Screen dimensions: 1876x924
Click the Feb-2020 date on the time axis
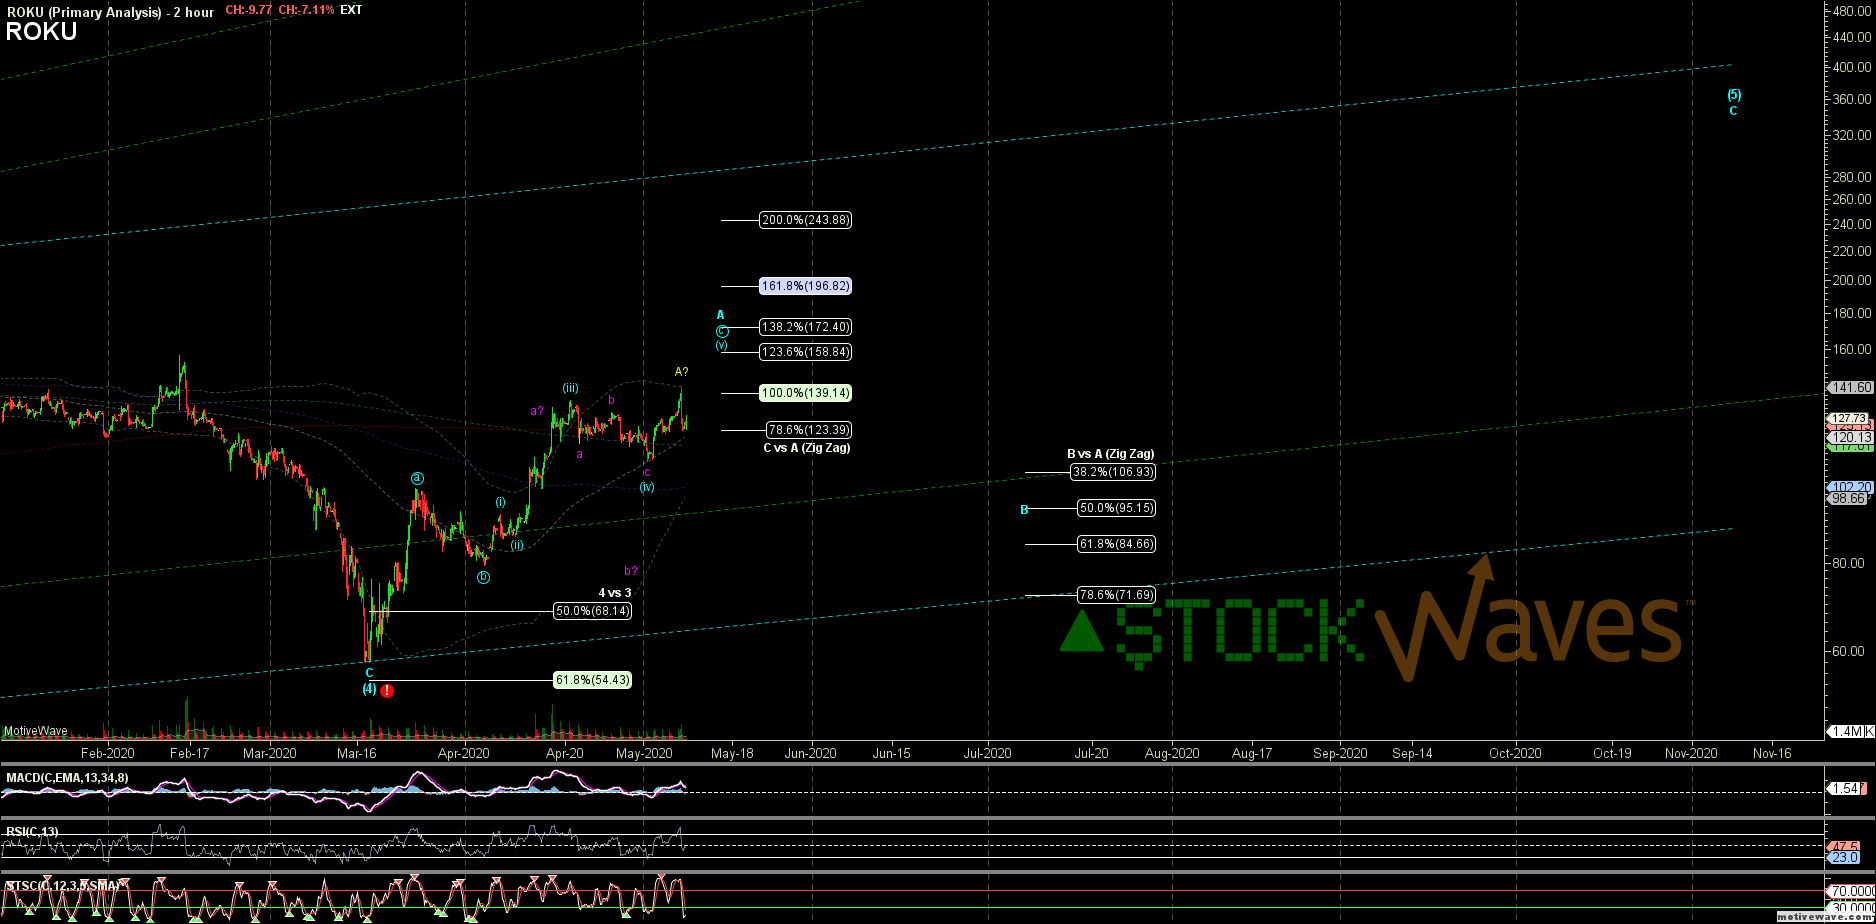pos(108,753)
